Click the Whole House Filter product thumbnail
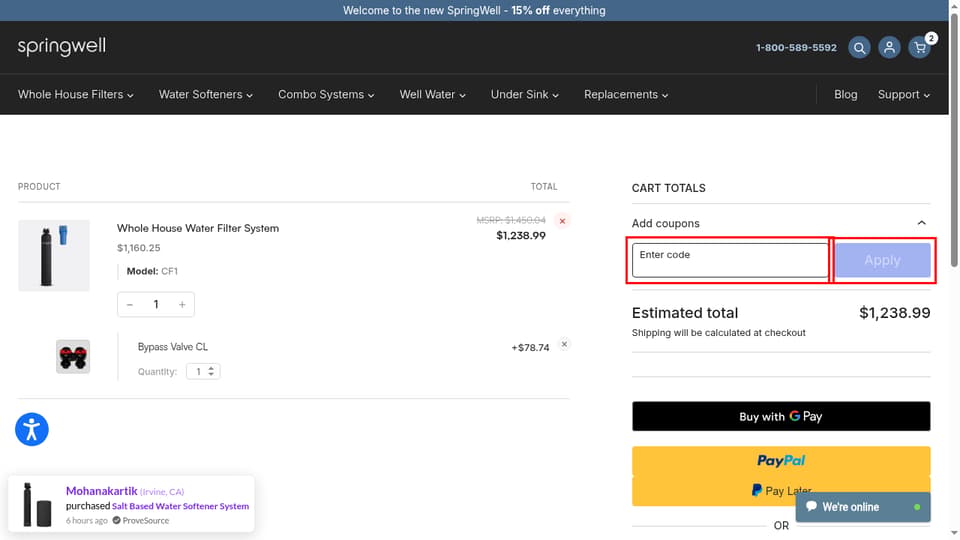The width and height of the screenshot is (960, 540). point(54,255)
